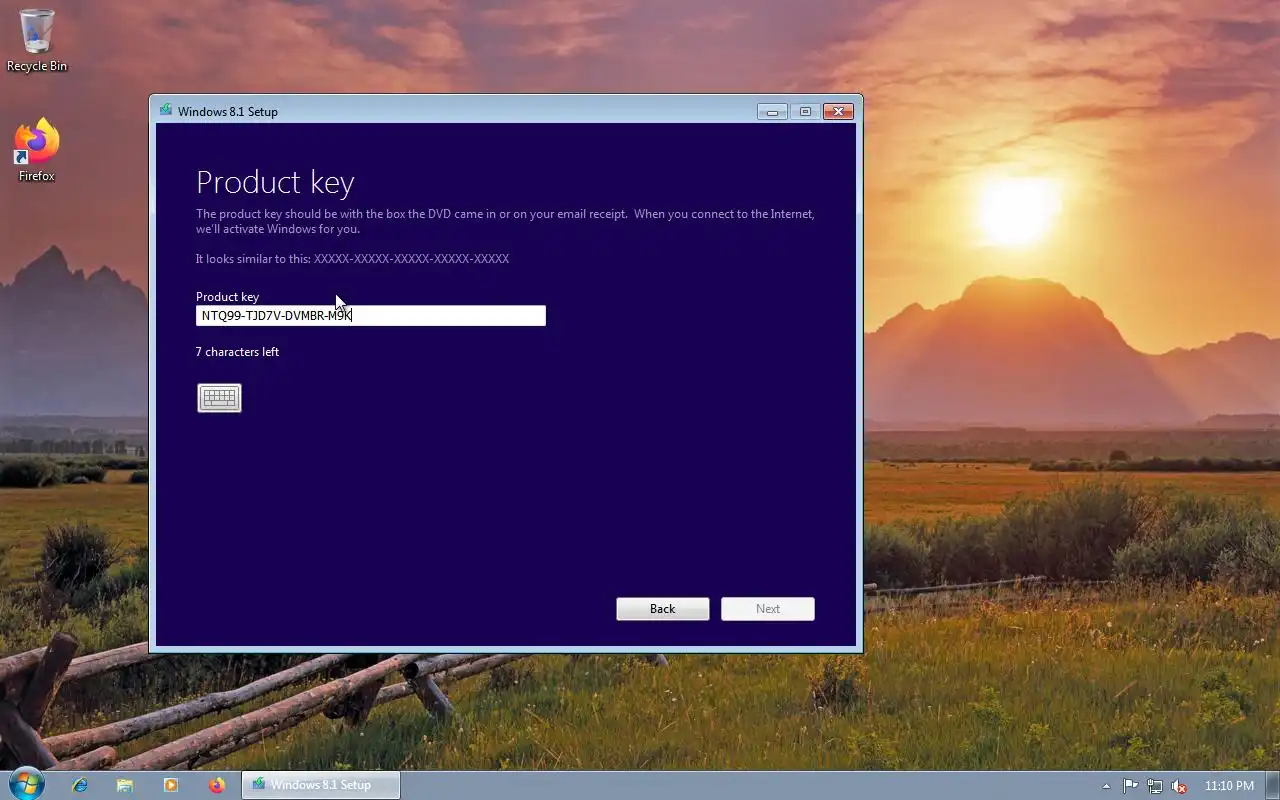The image size is (1280, 800).
Task: Open the on-screen keyboard icon
Action: point(219,398)
